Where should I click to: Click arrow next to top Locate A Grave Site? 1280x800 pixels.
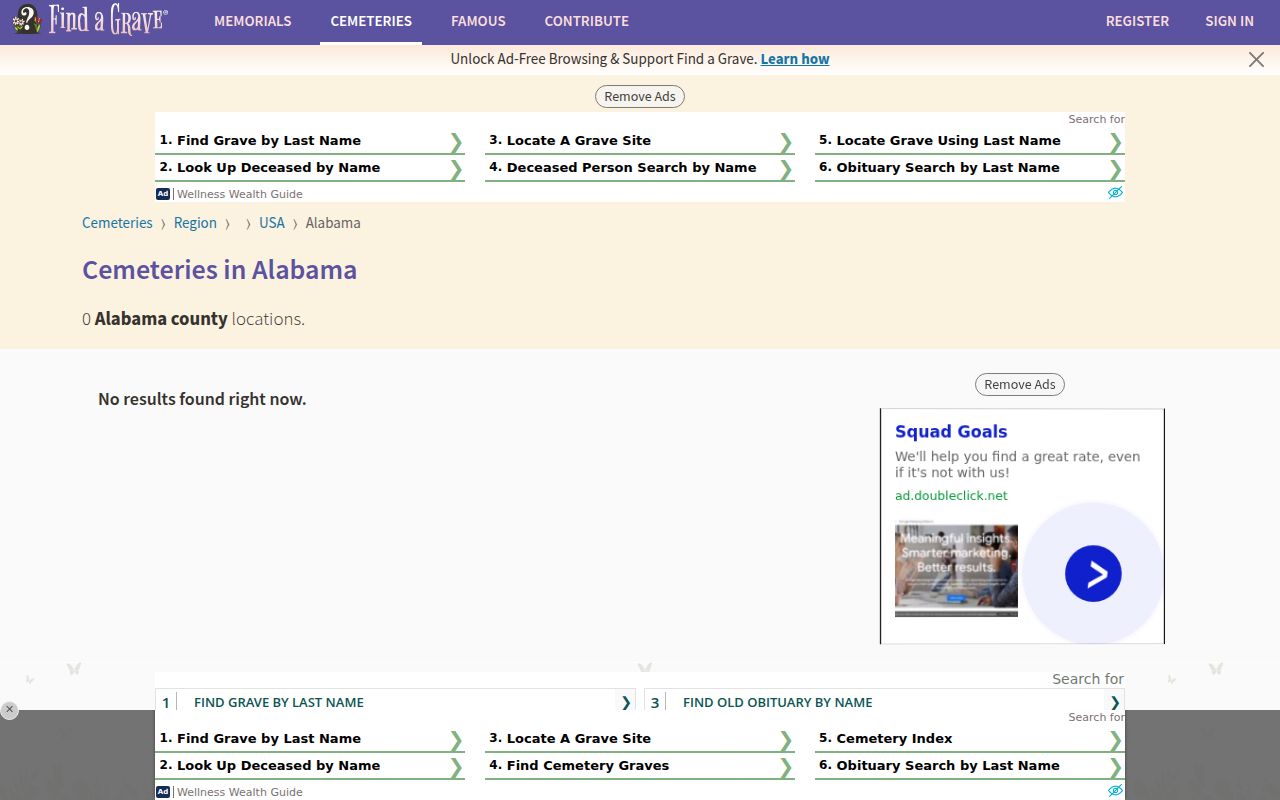pyautogui.click(x=786, y=142)
